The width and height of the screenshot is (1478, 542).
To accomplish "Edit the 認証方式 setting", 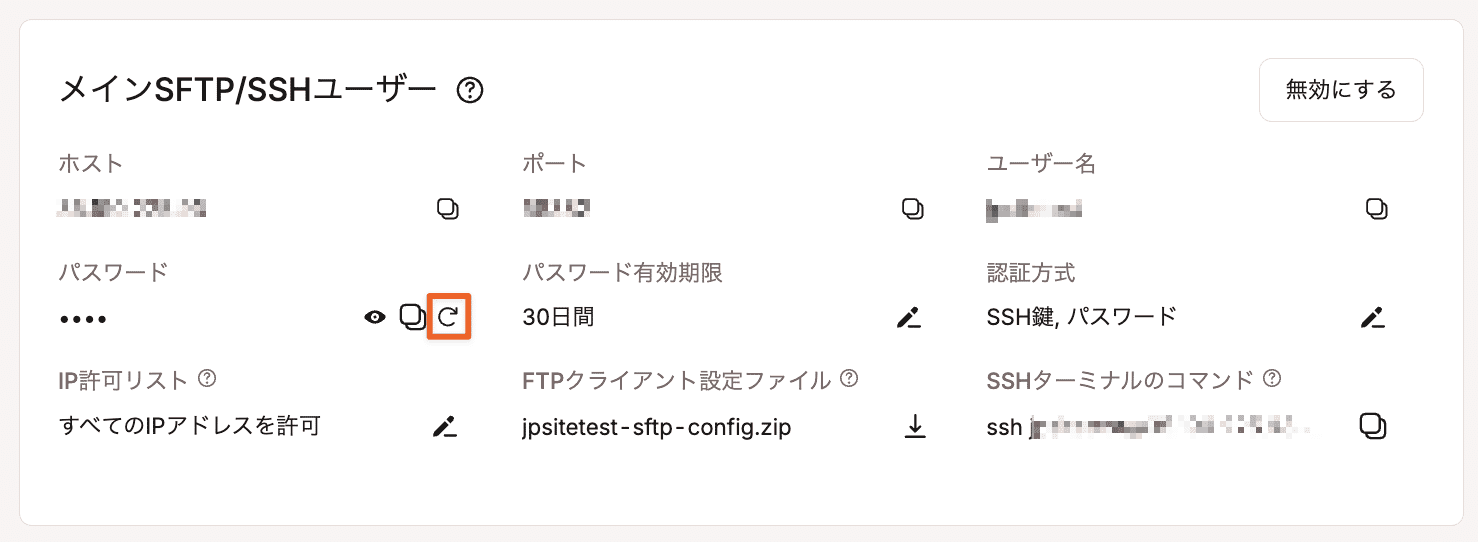I will pos(1373,318).
